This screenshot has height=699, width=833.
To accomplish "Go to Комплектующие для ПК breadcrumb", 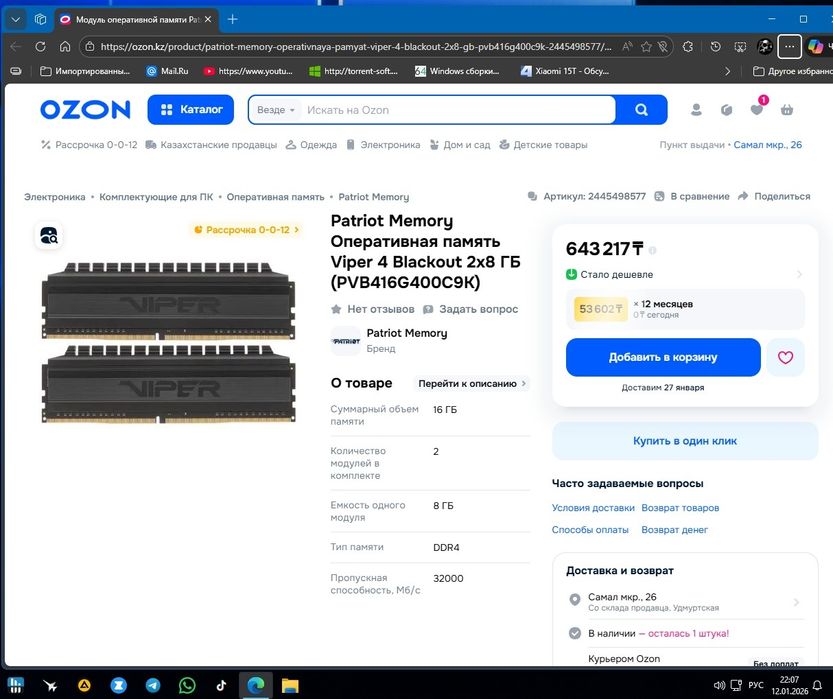I will pos(156,197).
